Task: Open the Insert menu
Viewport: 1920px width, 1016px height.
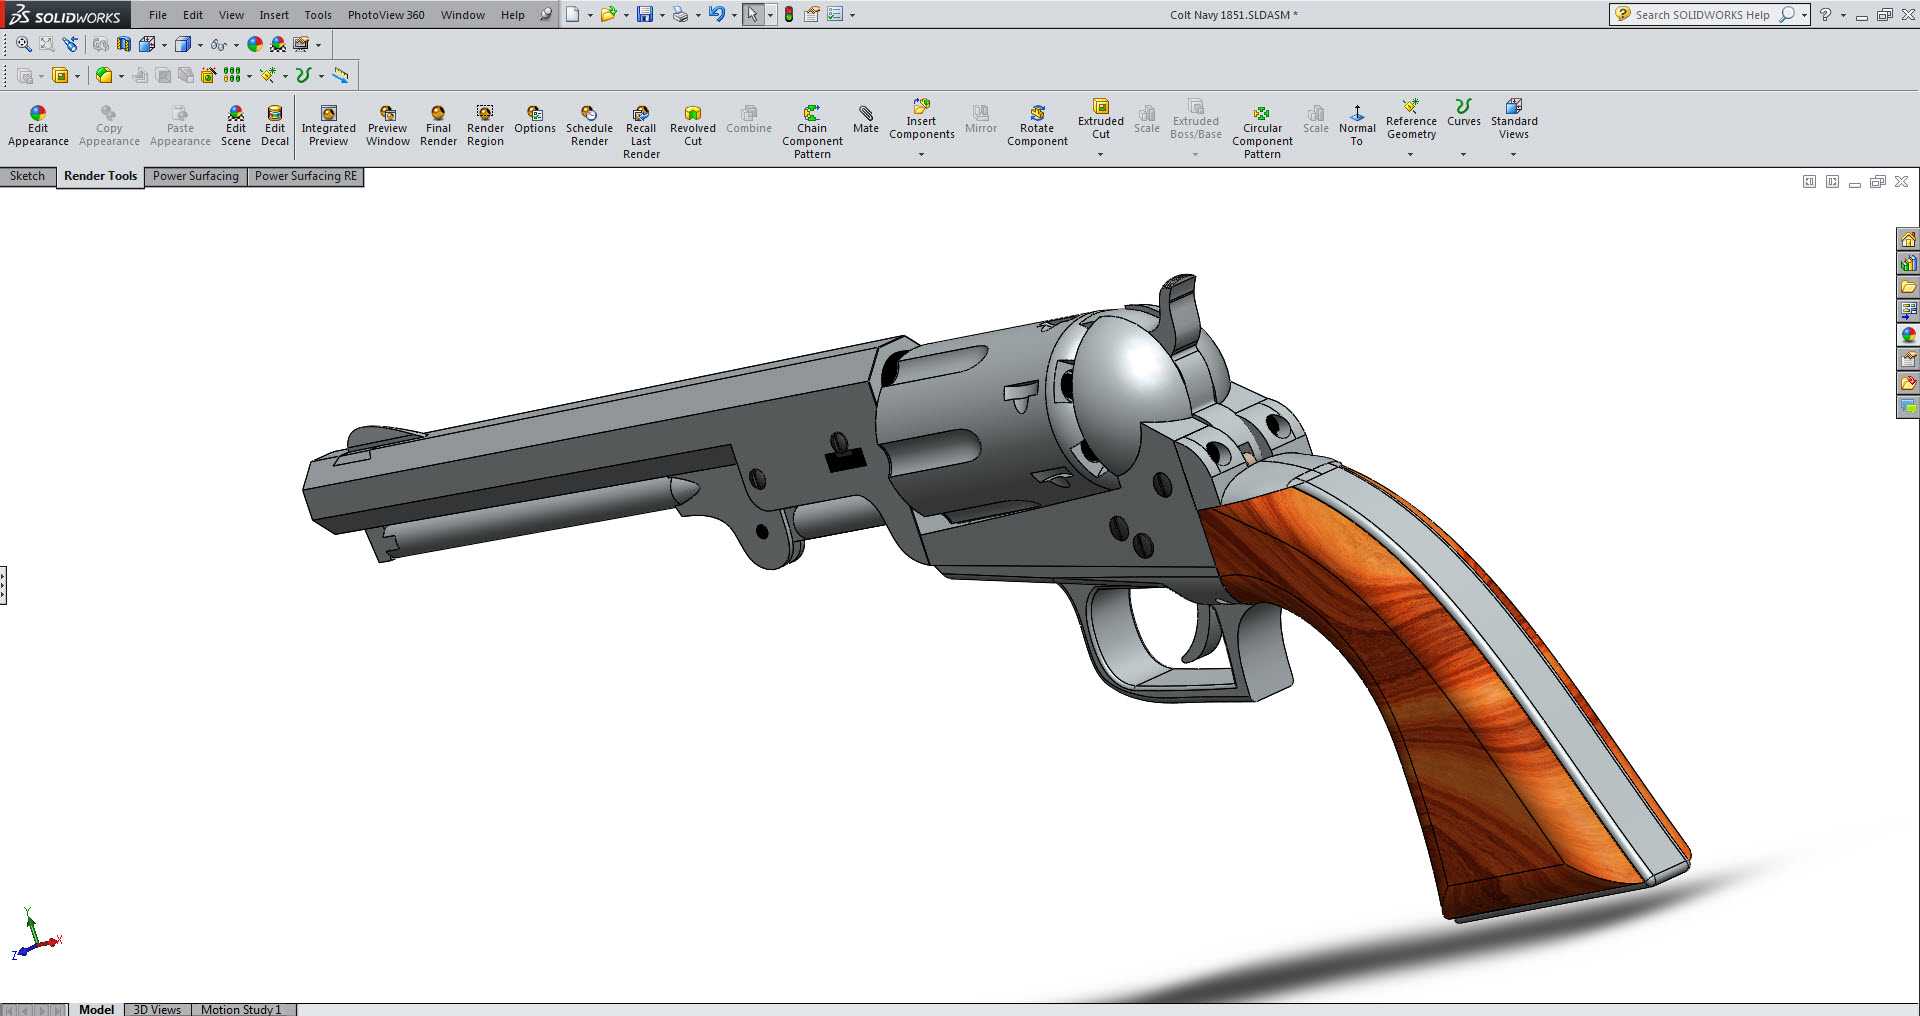Action: tap(274, 15)
